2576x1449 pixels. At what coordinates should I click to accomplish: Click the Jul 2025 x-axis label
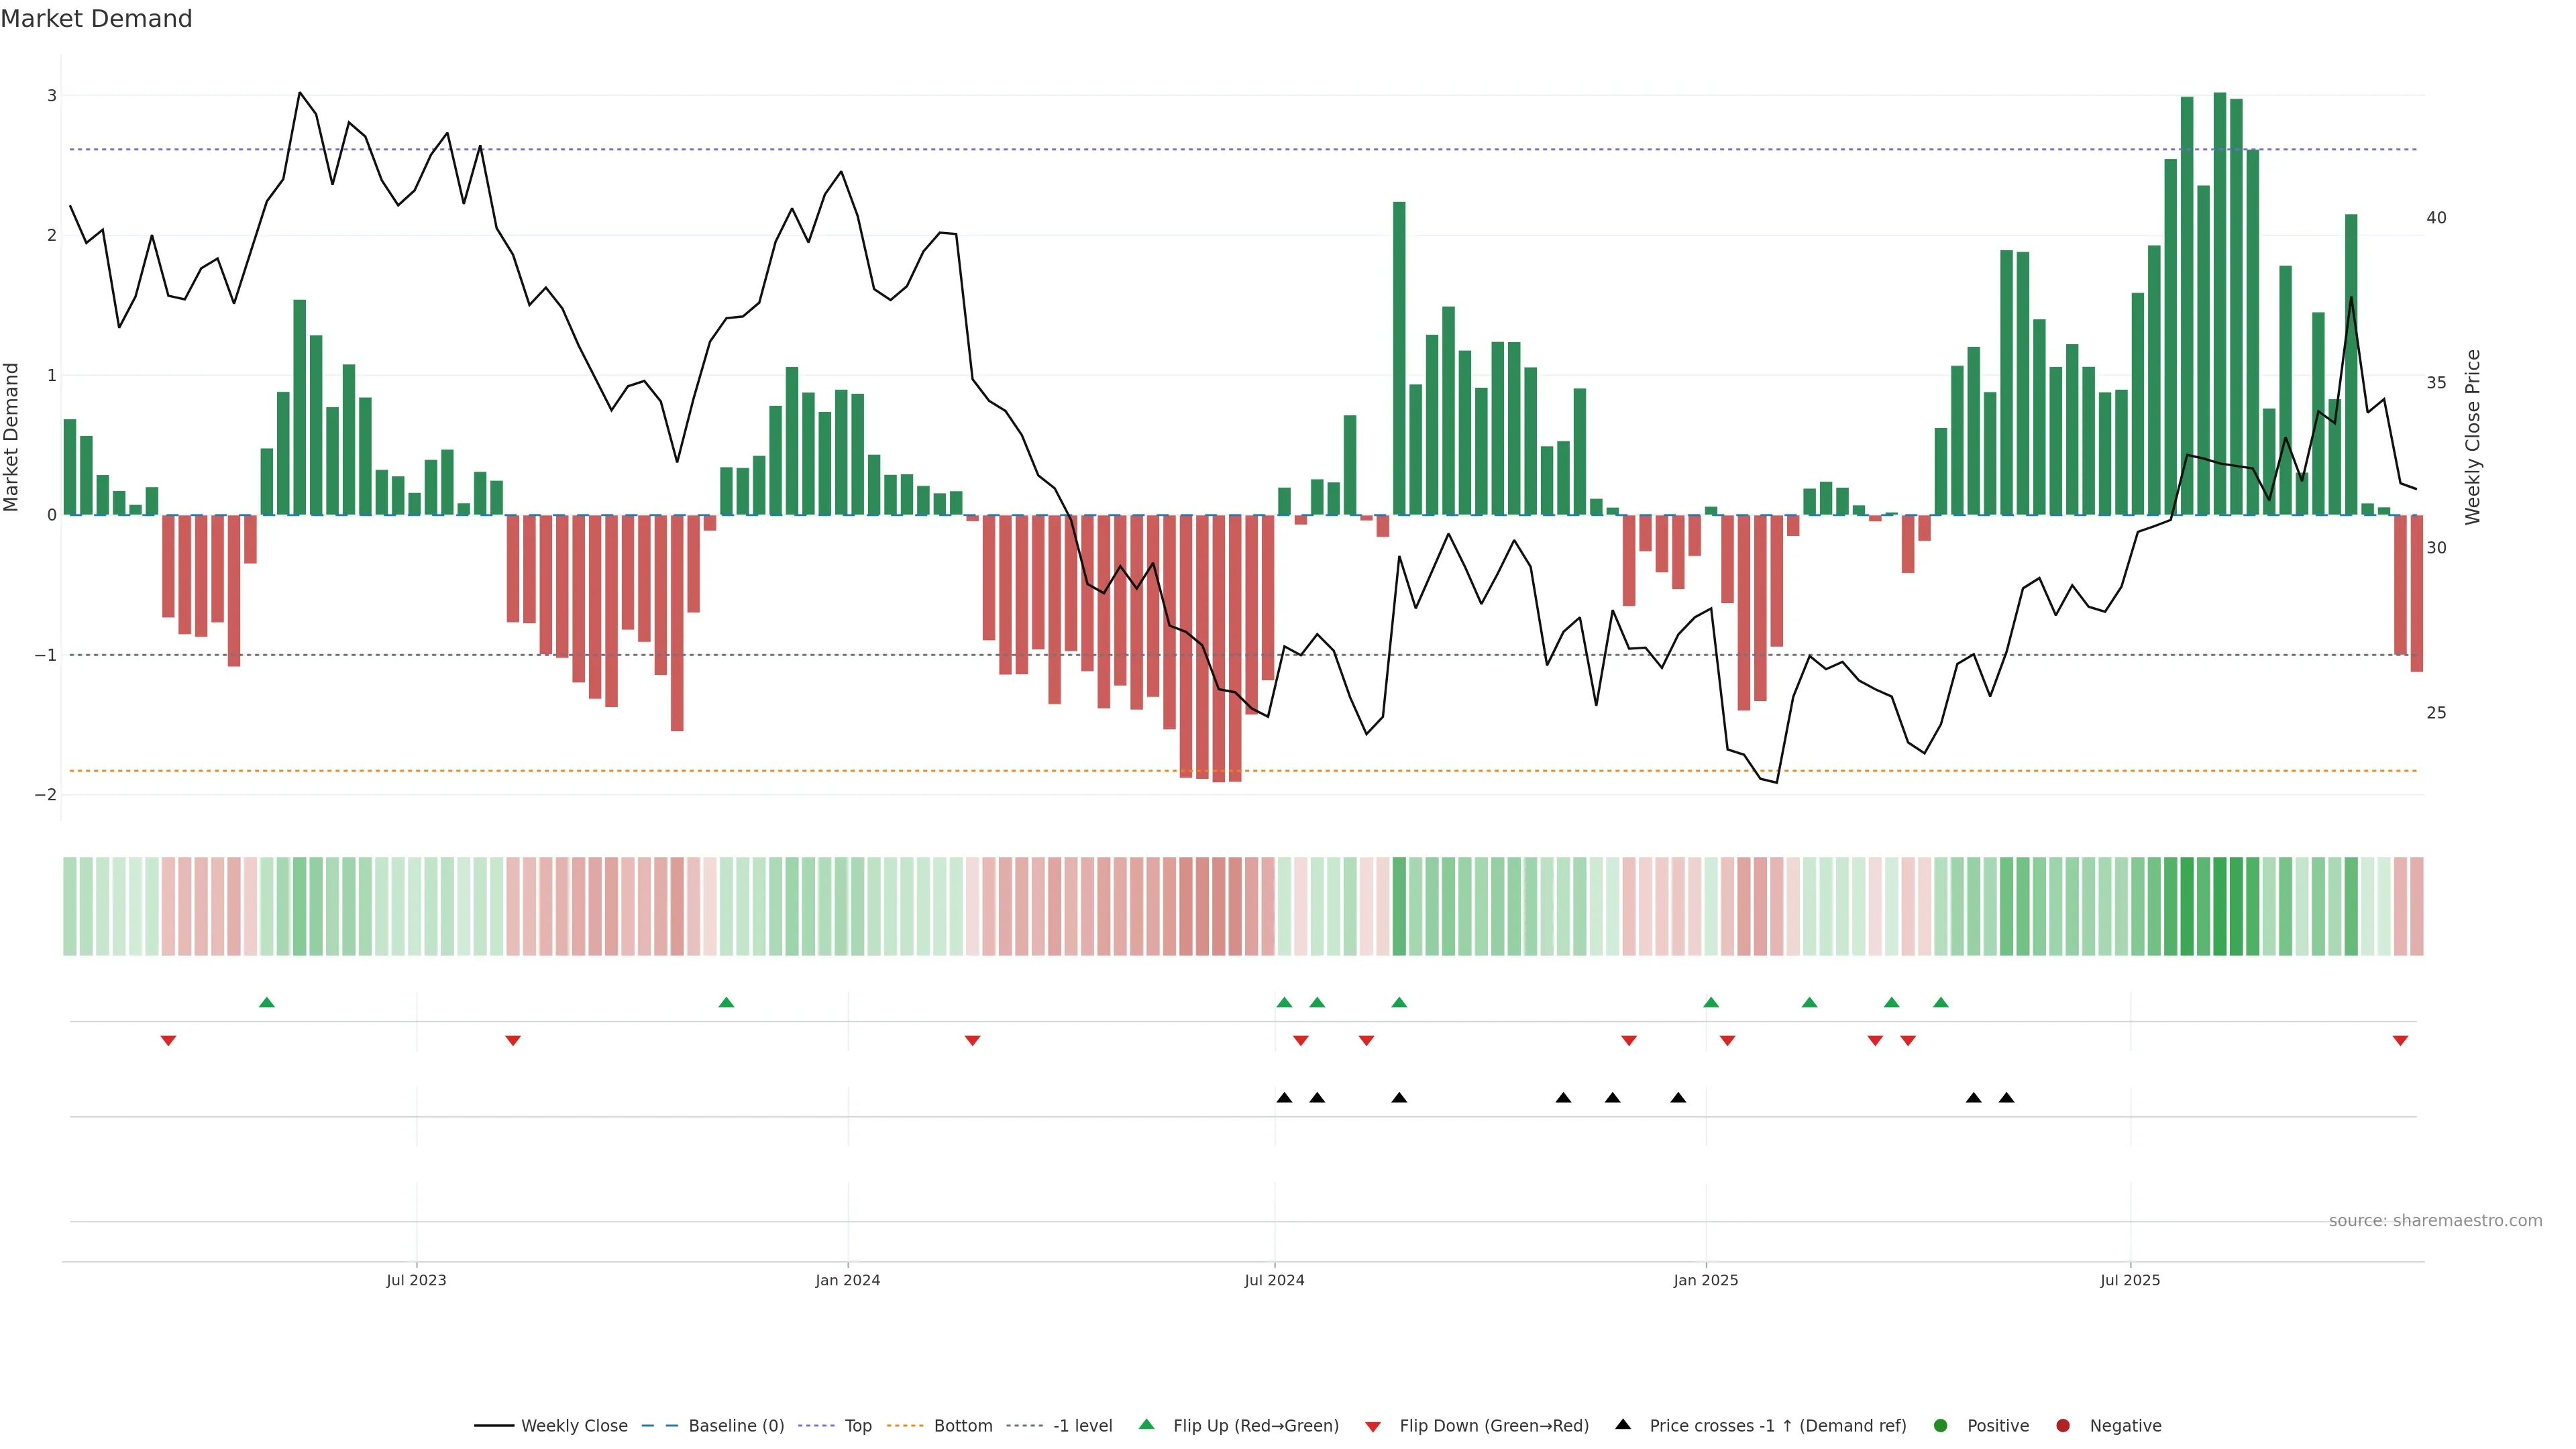tap(2130, 1280)
